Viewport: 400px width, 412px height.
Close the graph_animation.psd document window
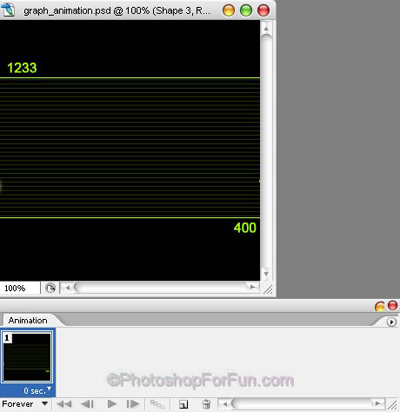pos(263,10)
